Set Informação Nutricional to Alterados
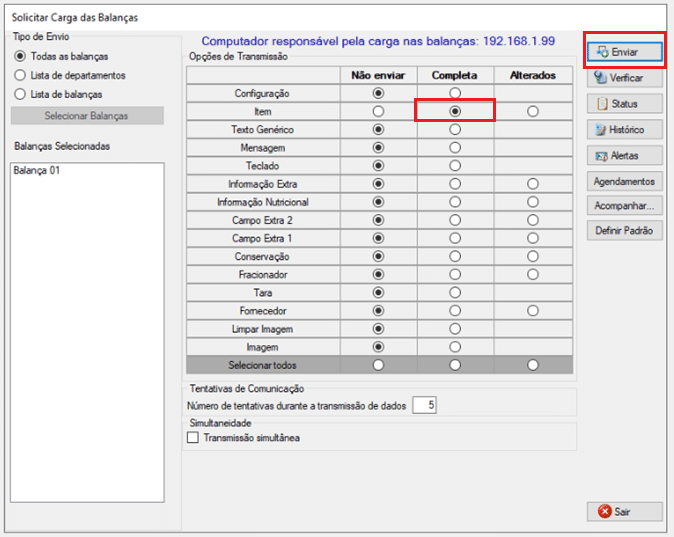The width and height of the screenshot is (674, 537). 533,202
